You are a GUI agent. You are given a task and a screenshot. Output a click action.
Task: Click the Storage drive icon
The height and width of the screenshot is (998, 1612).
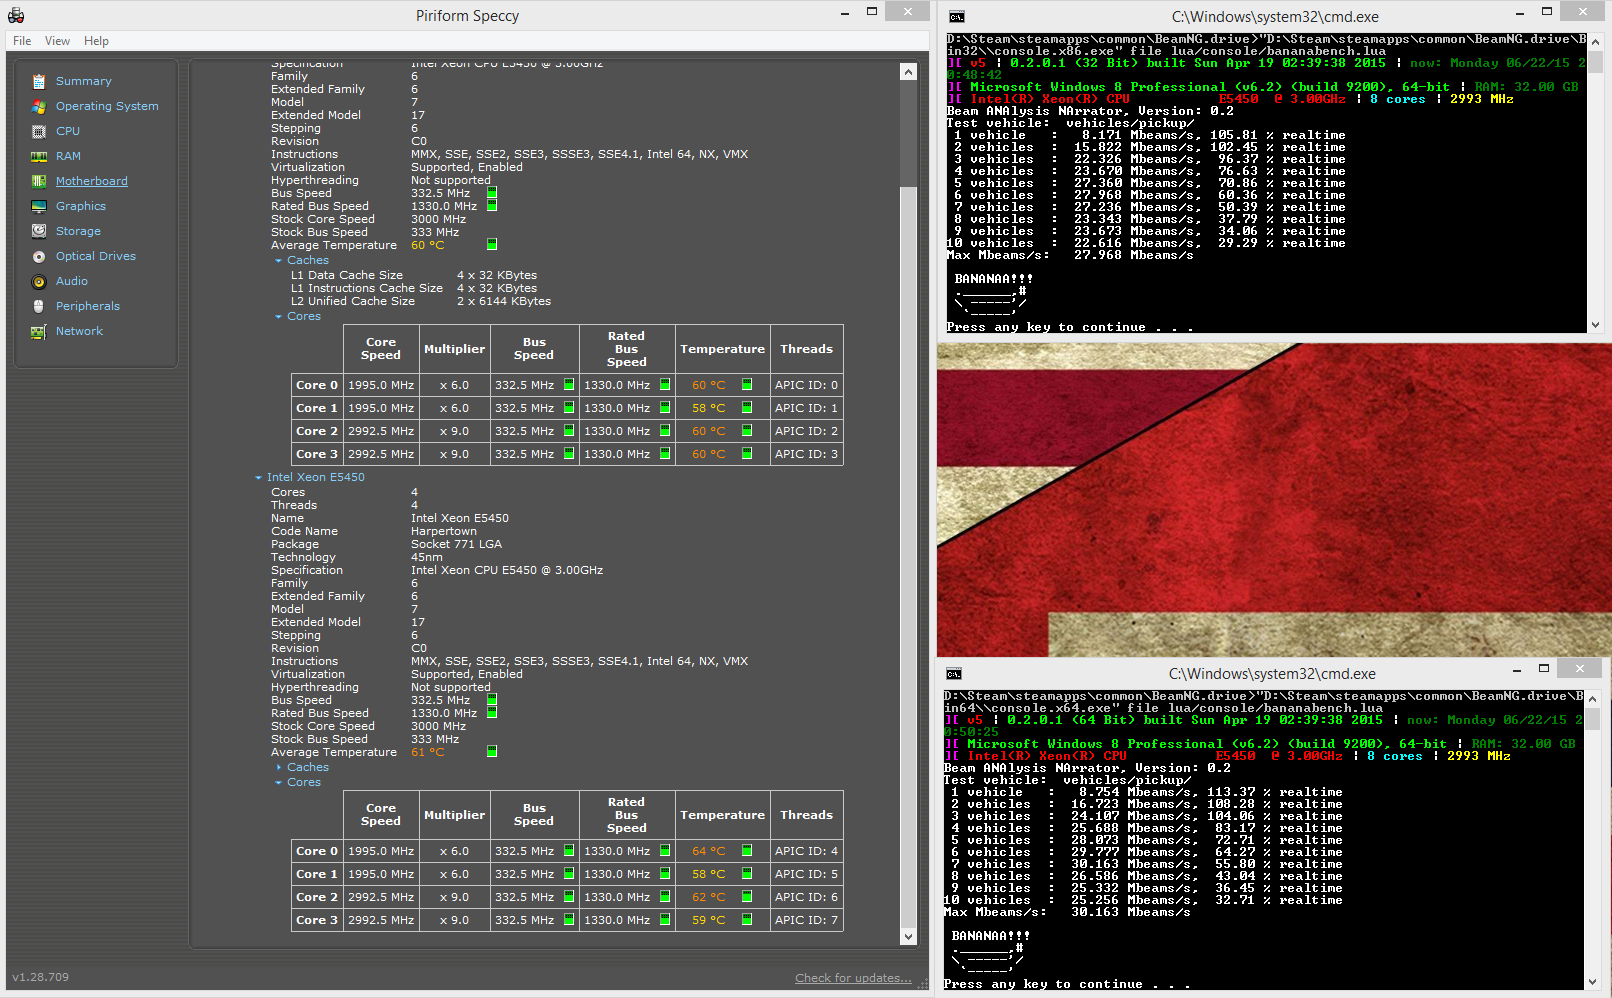click(39, 231)
